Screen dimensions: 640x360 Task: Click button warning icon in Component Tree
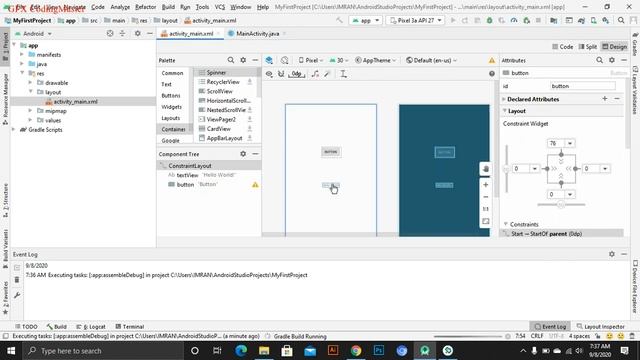255,184
